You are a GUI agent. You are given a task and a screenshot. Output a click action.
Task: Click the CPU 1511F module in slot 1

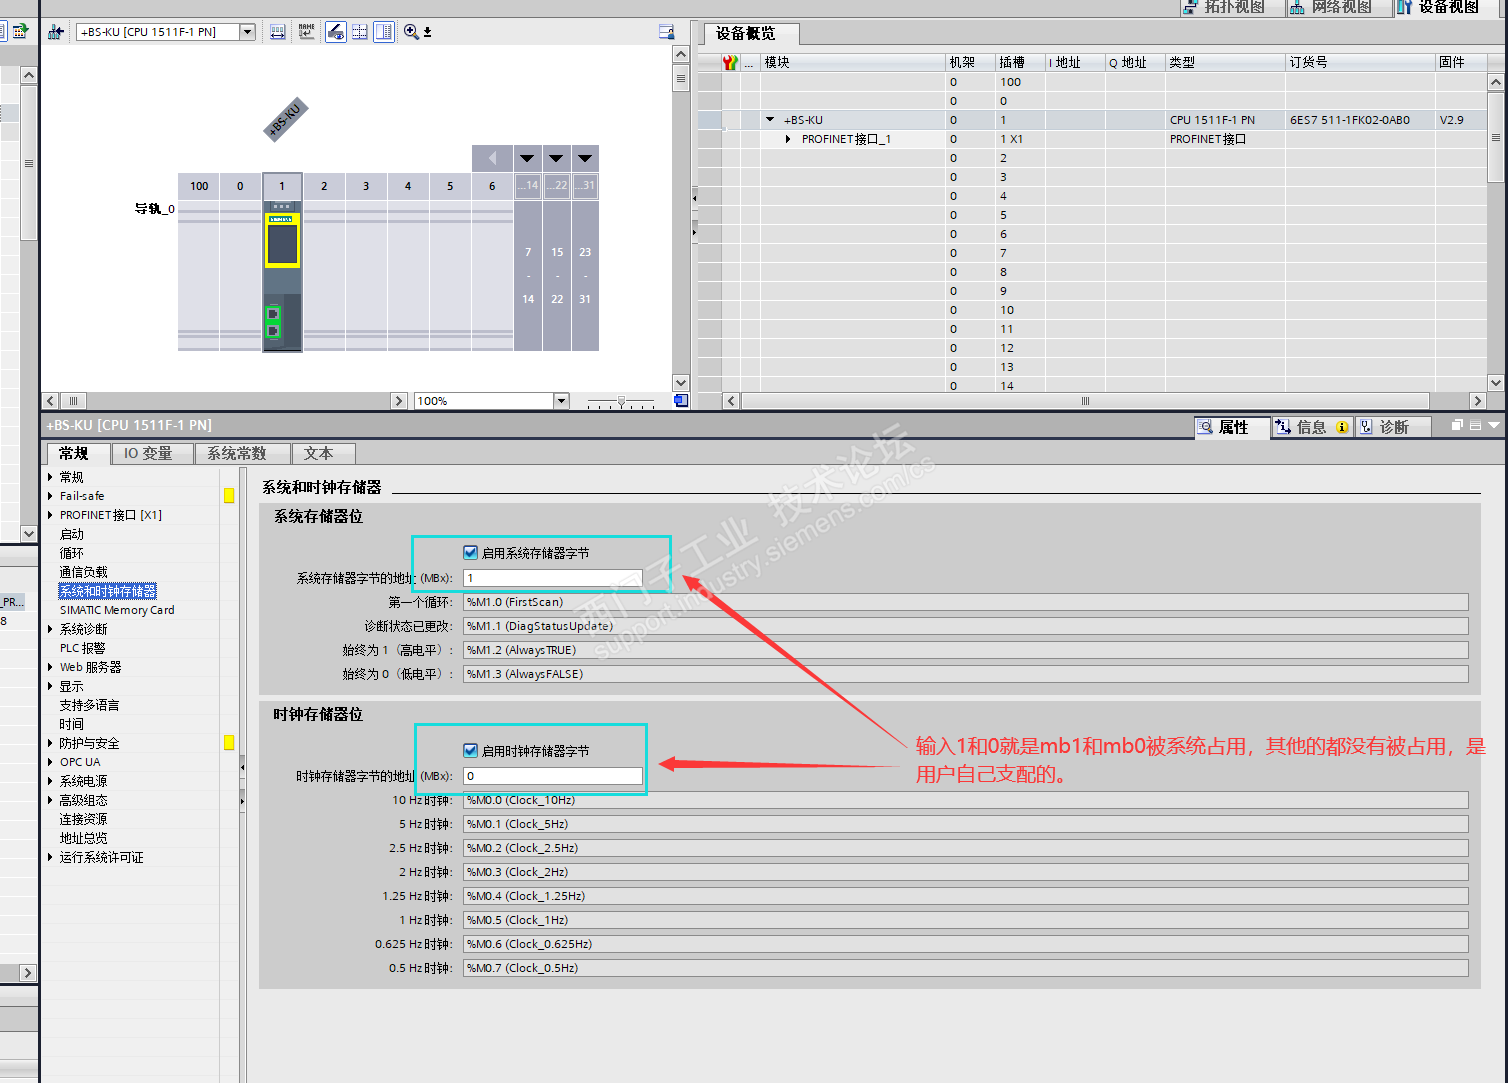[x=282, y=275]
